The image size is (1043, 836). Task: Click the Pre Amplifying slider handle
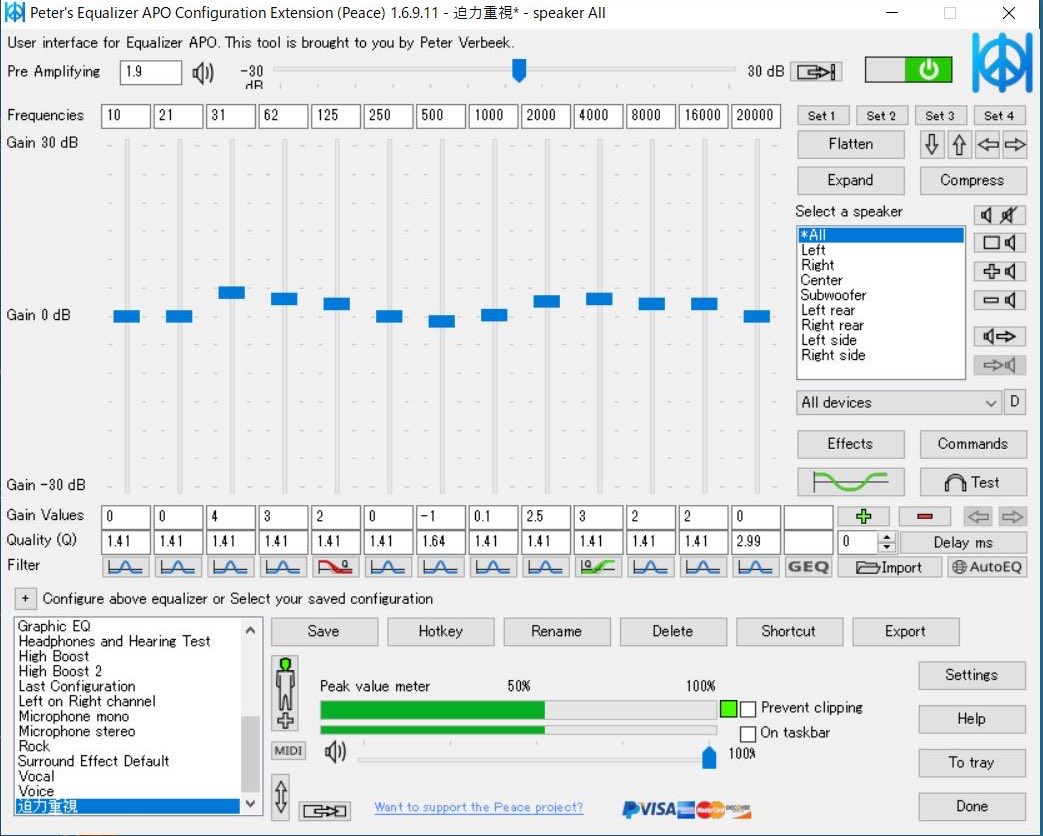coord(519,70)
